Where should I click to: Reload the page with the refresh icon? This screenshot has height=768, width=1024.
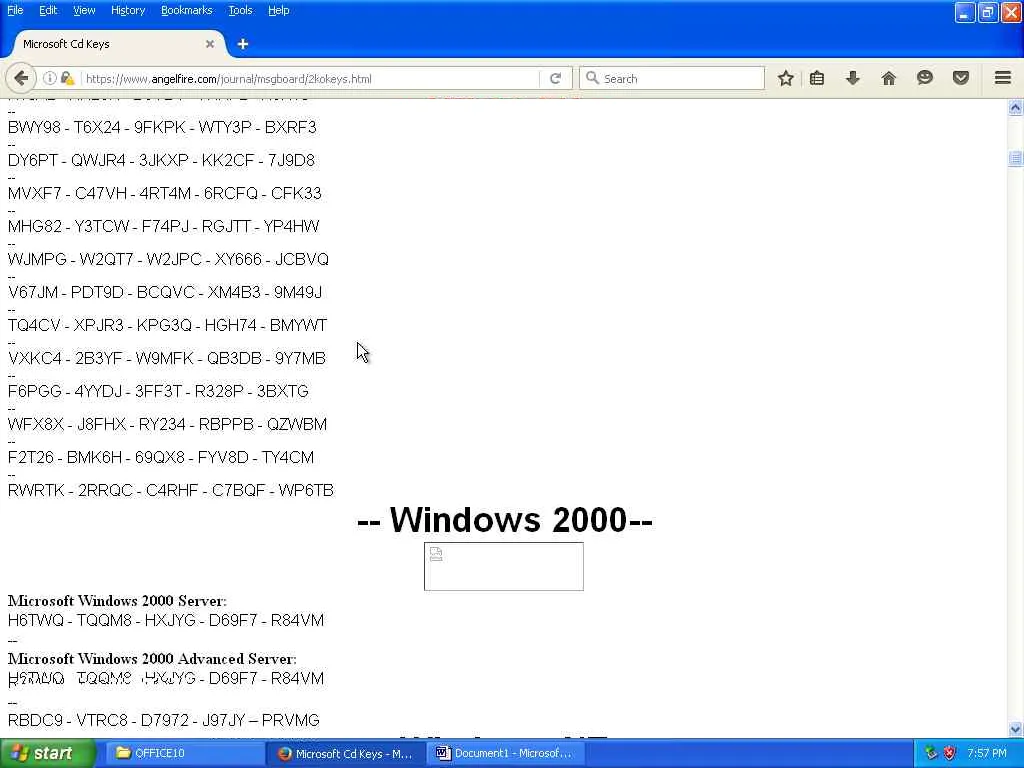(556, 78)
